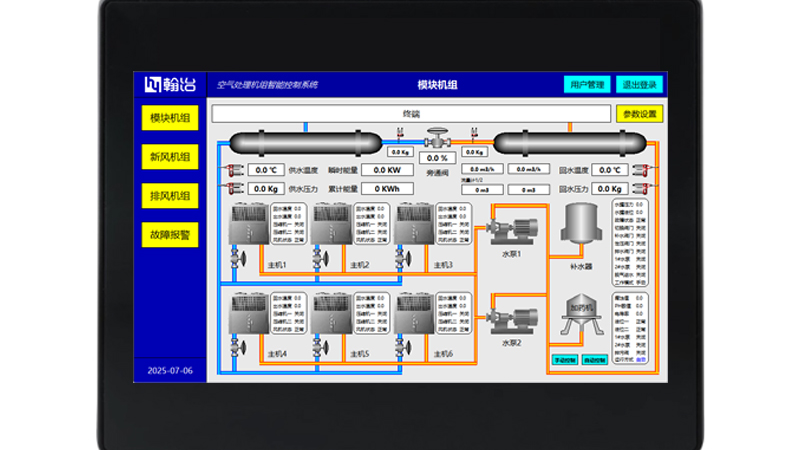Enable 自动控制 automatic control mode

click(x=594, y=360)
